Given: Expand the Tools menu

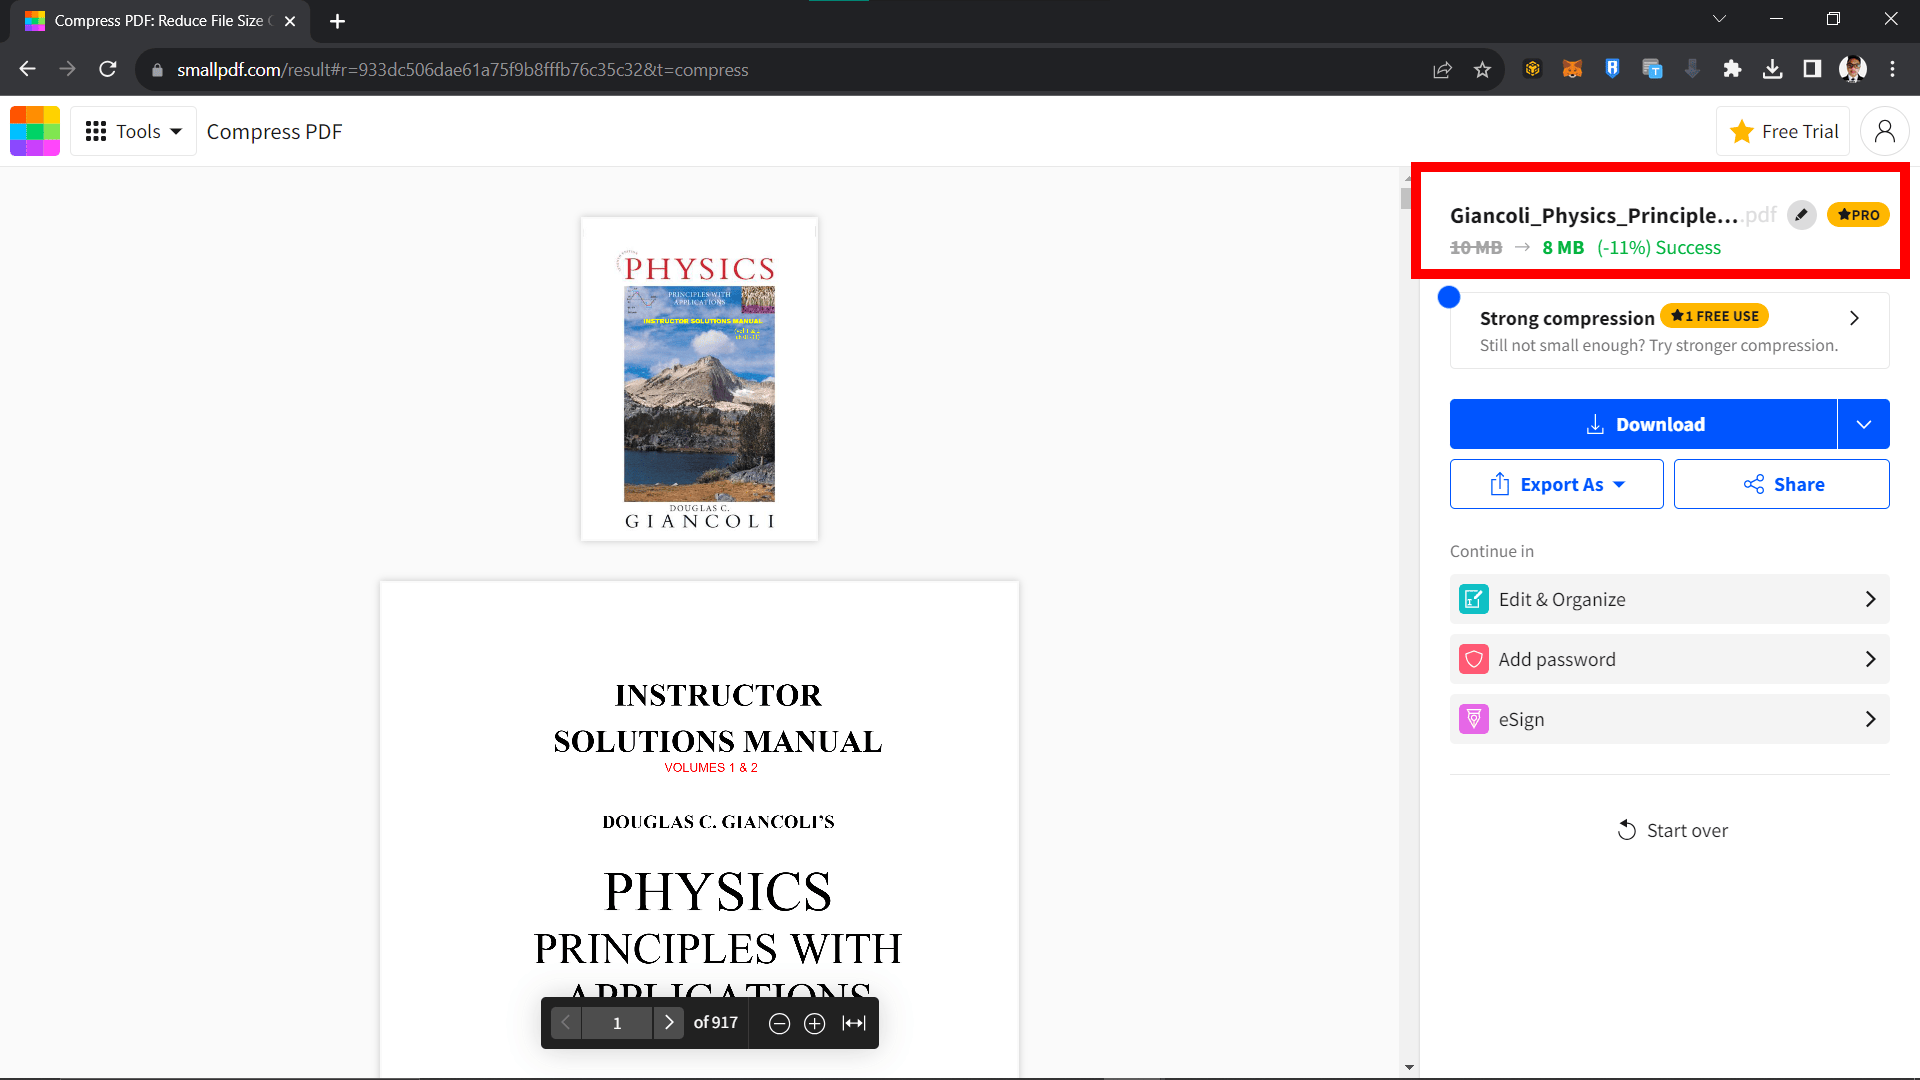Looking at the screenshot, I should tap(132, 131).
